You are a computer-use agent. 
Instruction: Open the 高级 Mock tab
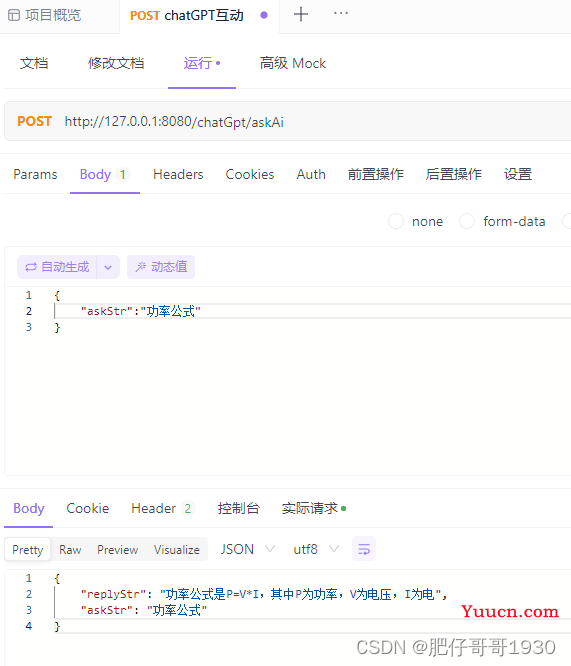pos(293,63)
